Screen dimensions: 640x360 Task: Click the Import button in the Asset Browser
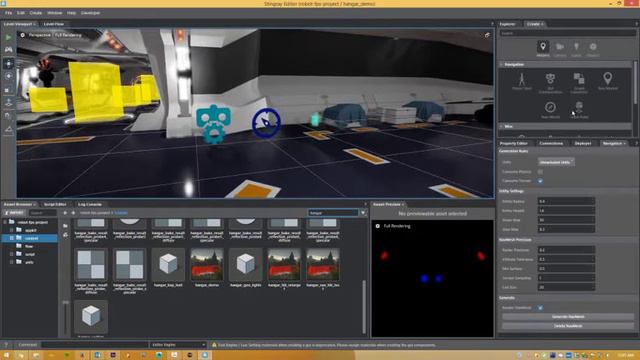coord(14,213)
